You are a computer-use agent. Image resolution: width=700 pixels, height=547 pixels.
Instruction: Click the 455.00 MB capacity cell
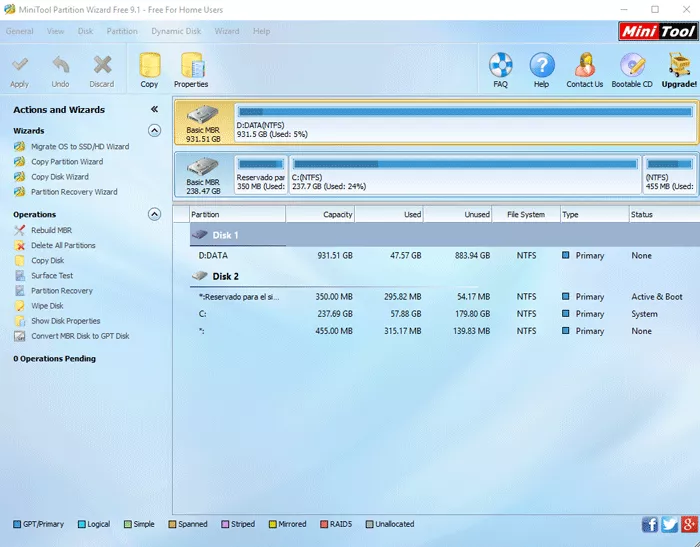point(334,331)
